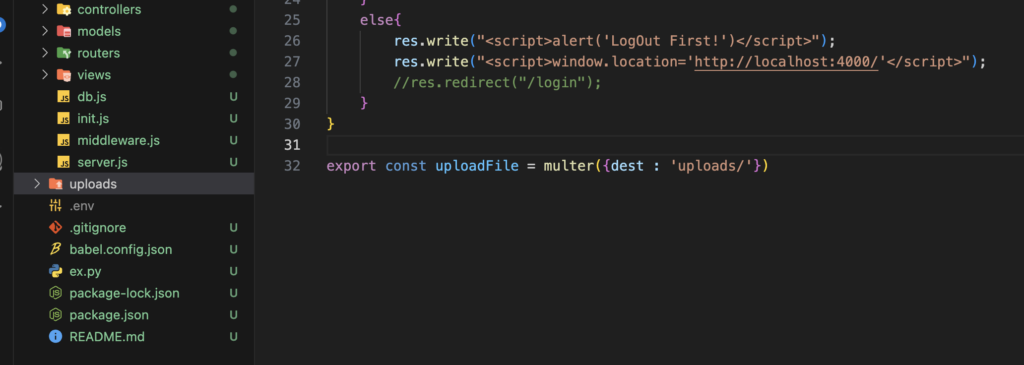Screen dimensions: 1024x365
Task: Open the package-lock.json file
Action: pyautogui.click(x=124, y=293)
